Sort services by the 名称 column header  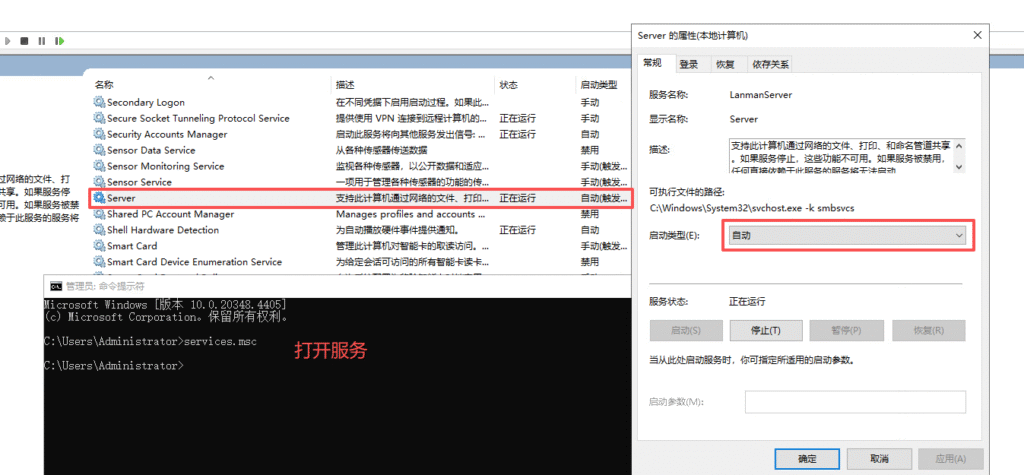(x=104, y=85)
